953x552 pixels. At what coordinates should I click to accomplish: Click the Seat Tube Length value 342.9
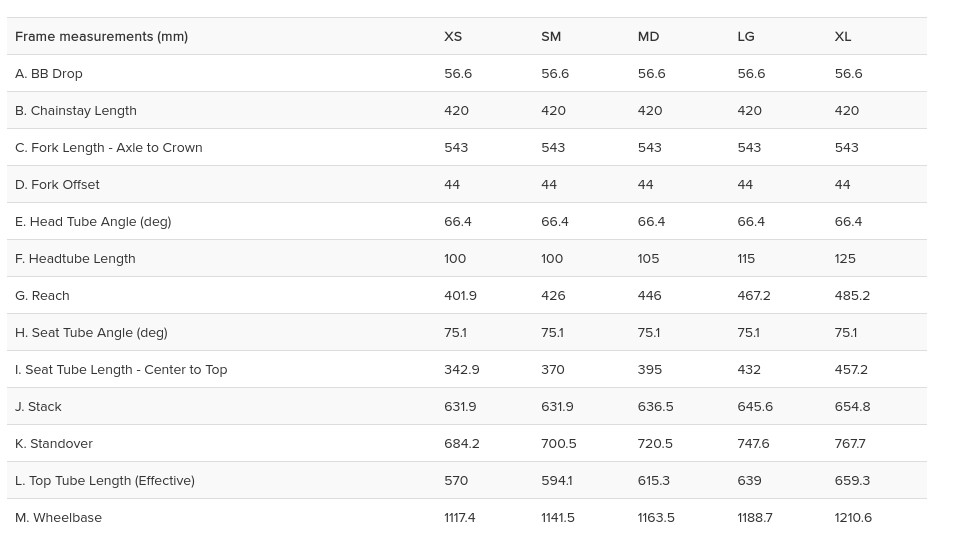[461, 370]
